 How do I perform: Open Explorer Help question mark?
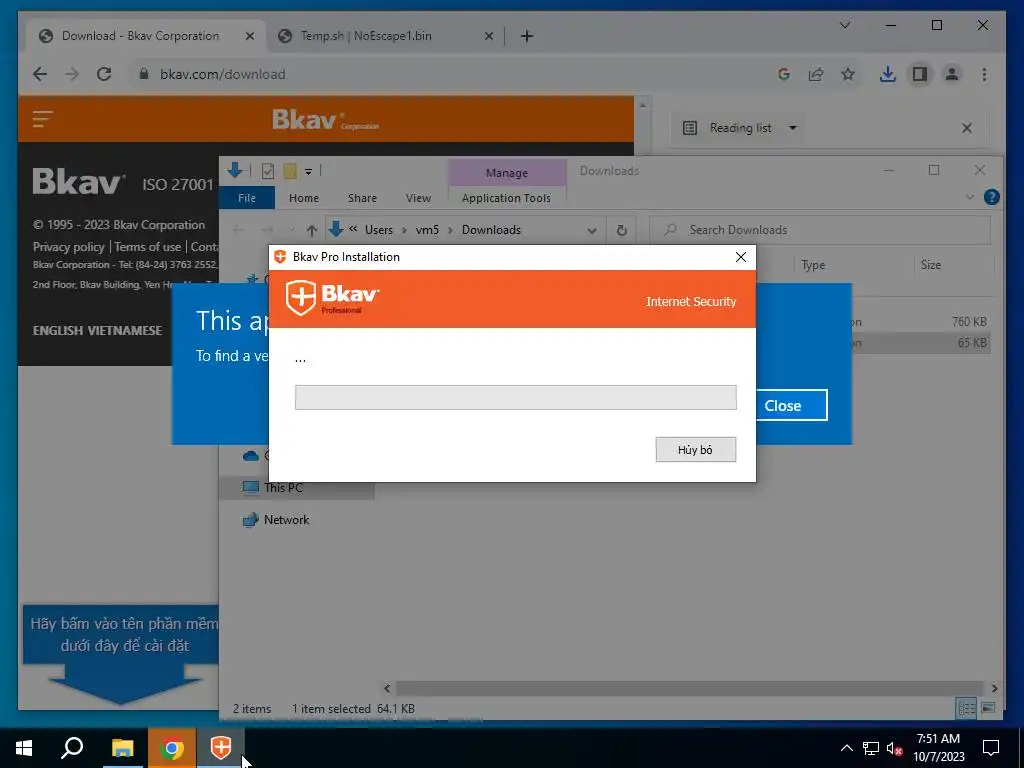click(x=991, y=197)
